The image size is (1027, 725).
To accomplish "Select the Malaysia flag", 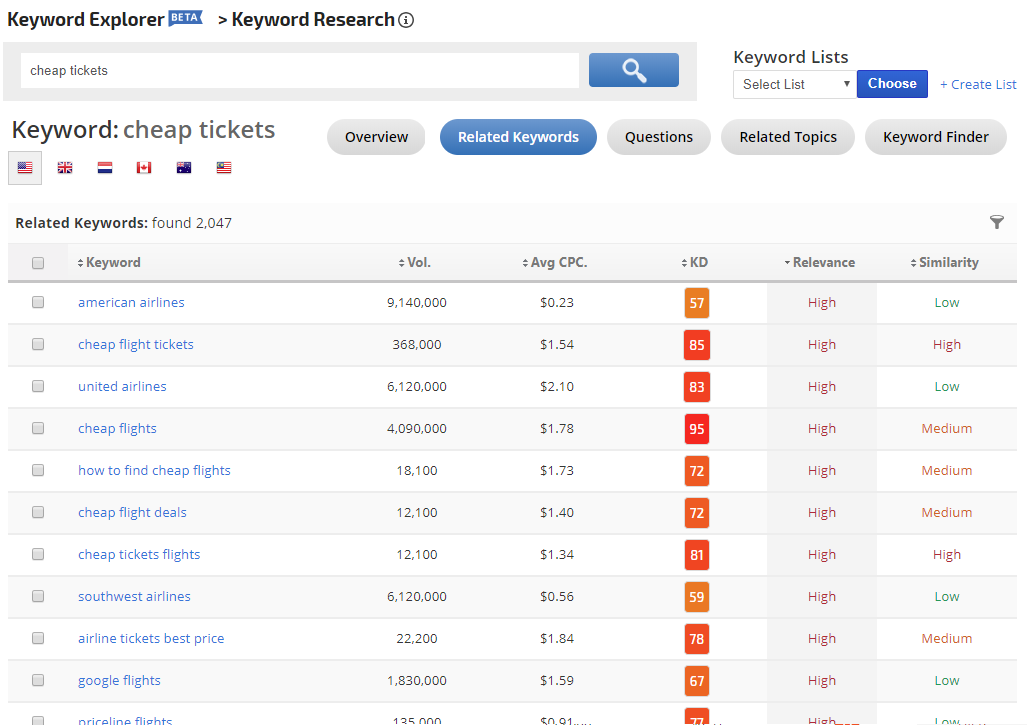I will click(x=224, y=168).
